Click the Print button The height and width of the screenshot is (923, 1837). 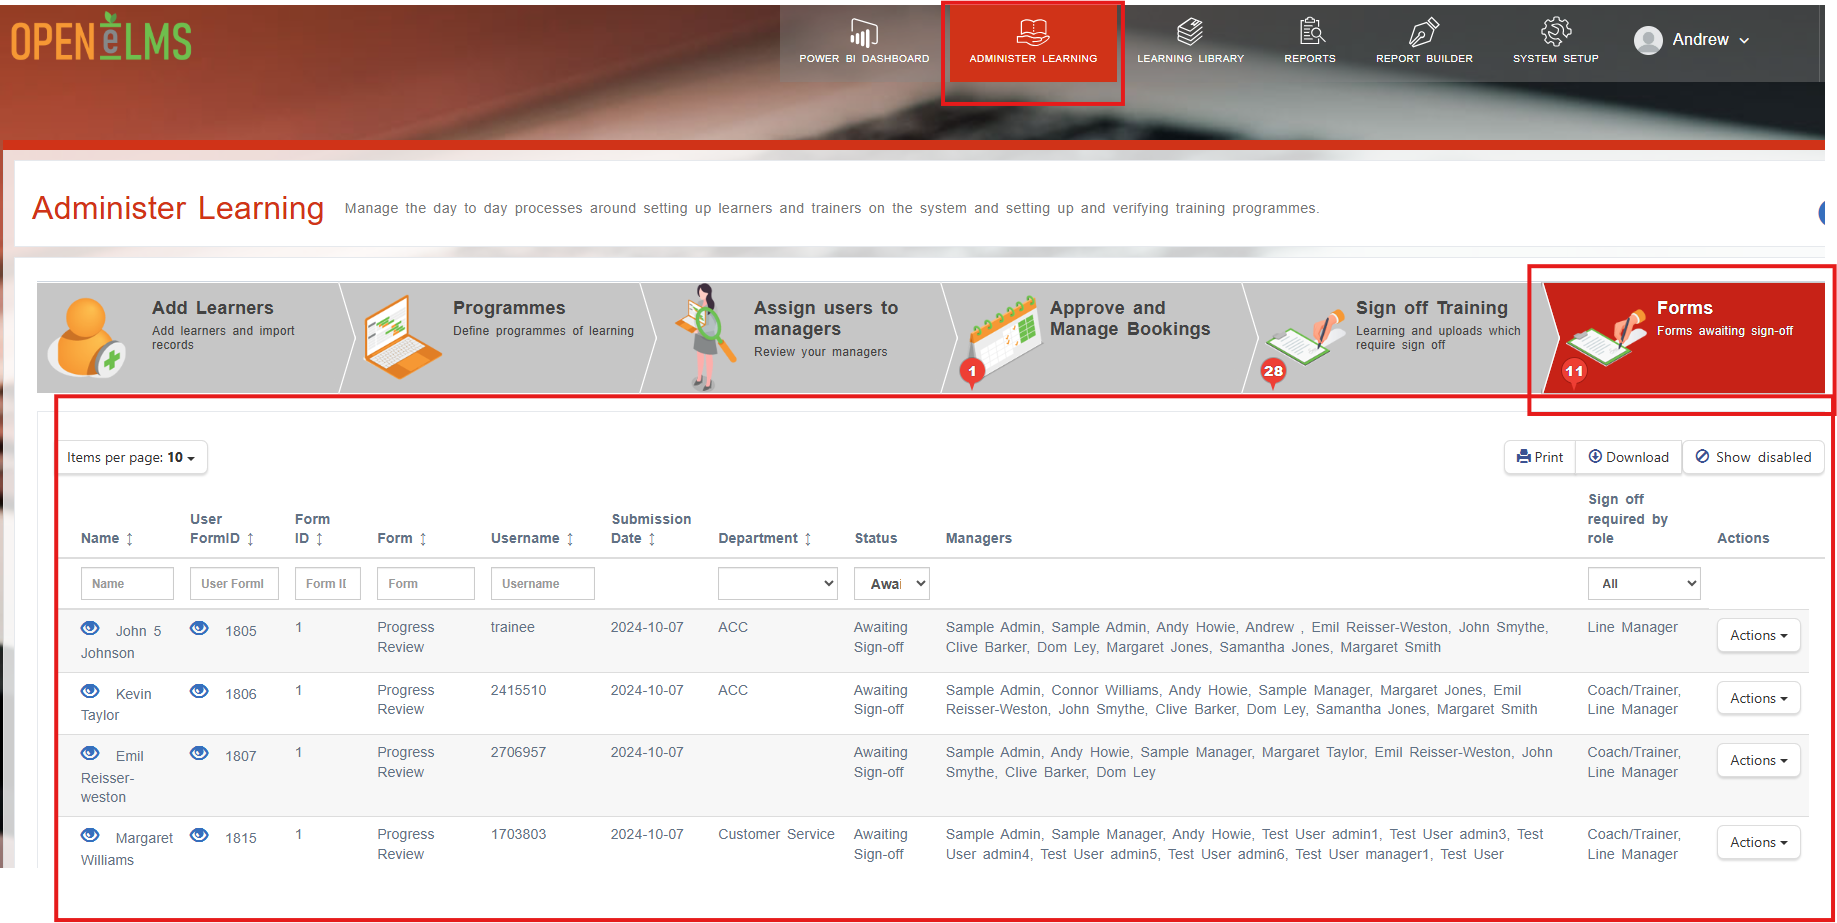pyautogui.click(x=1540, y=457)
